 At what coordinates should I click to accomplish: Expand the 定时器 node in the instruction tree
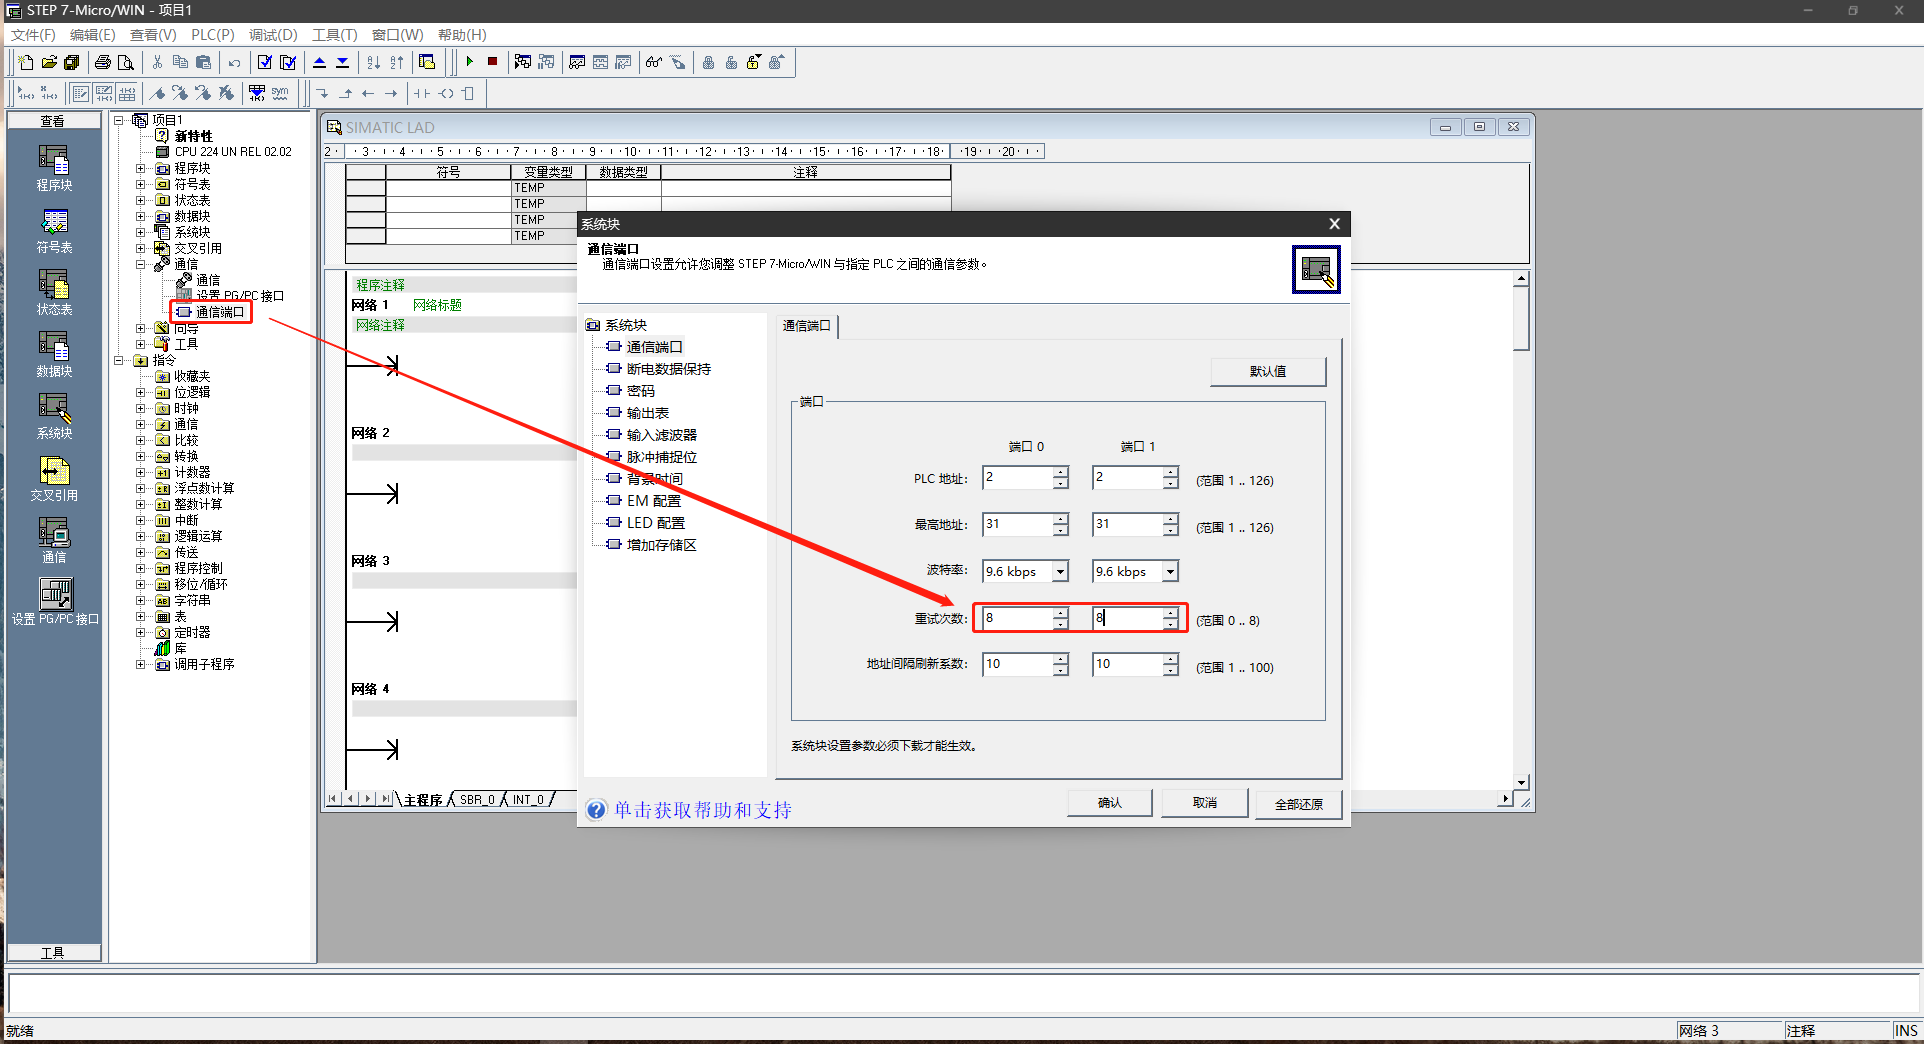point(141,633)
